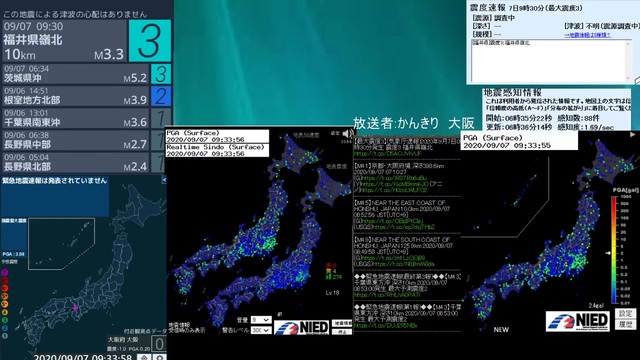Click the large intensity 3 tile for 福井県嶺北

tap(150, 41)
